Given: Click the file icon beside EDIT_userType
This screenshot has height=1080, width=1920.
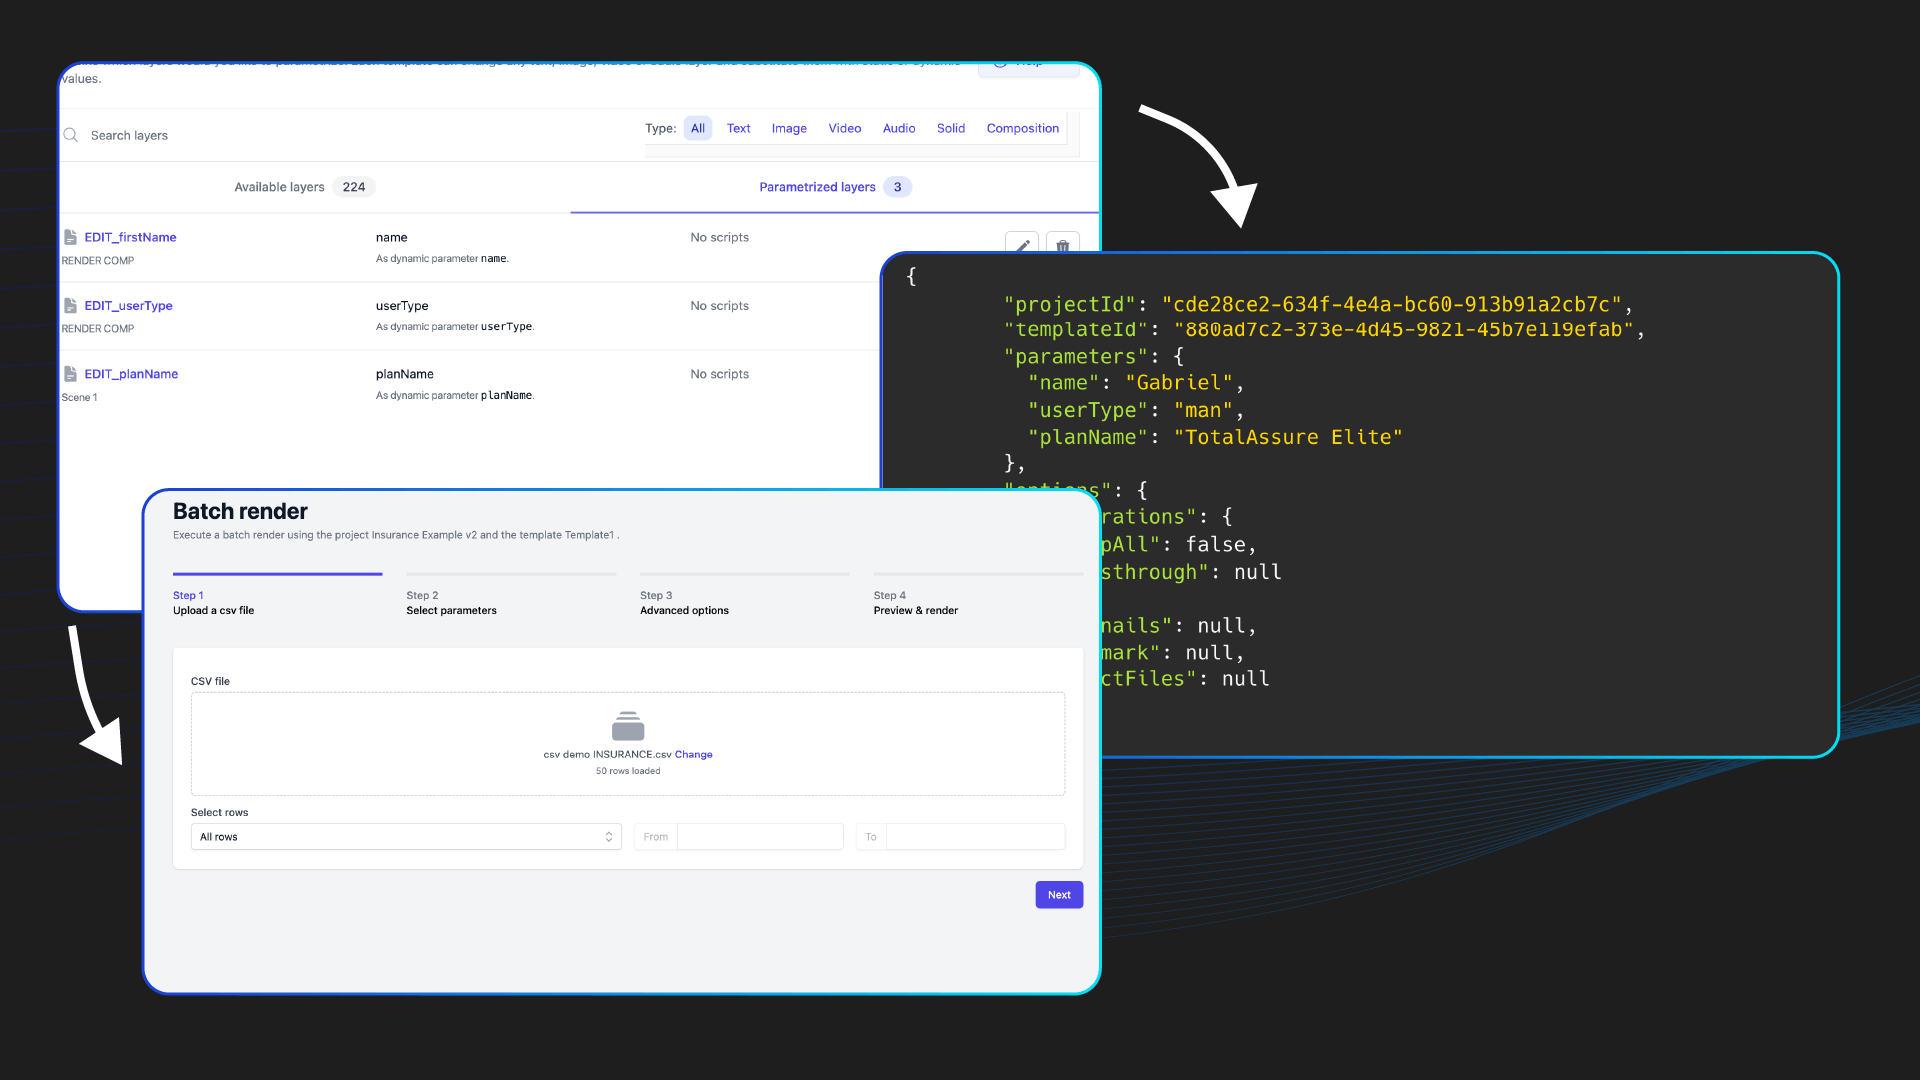Looking at the screenshot, I should click(x=70, y=305).
